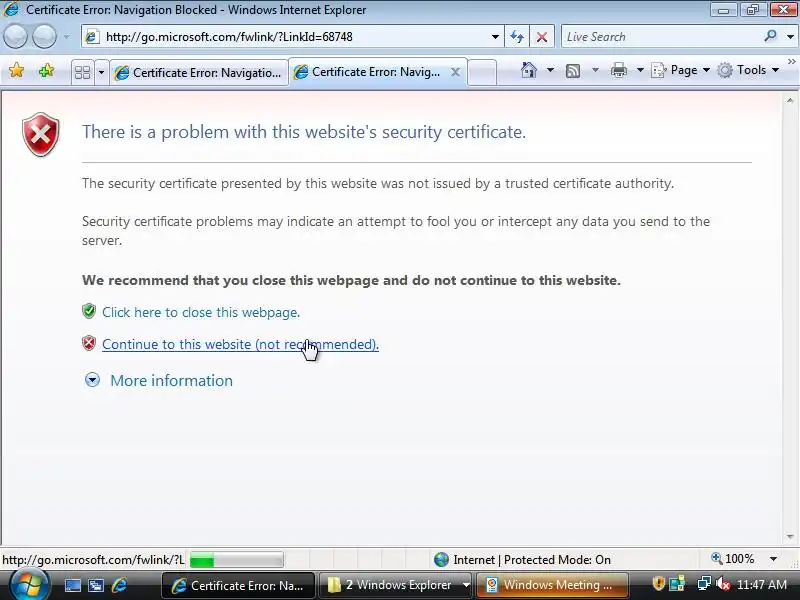This screenshot has height=600, width=800.
Task: Click the red shield error icon
Action: (x=41, y=134)
